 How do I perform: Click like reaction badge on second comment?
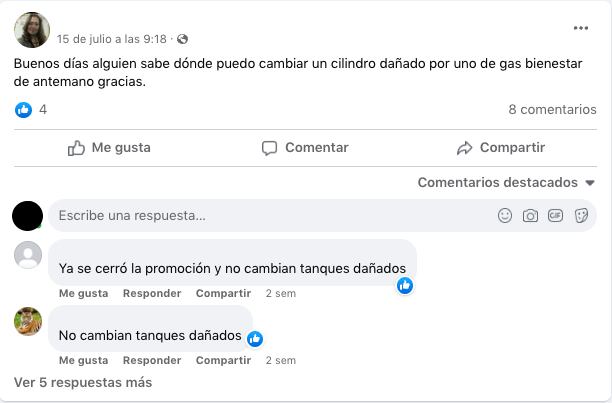(x=255, y=339)
